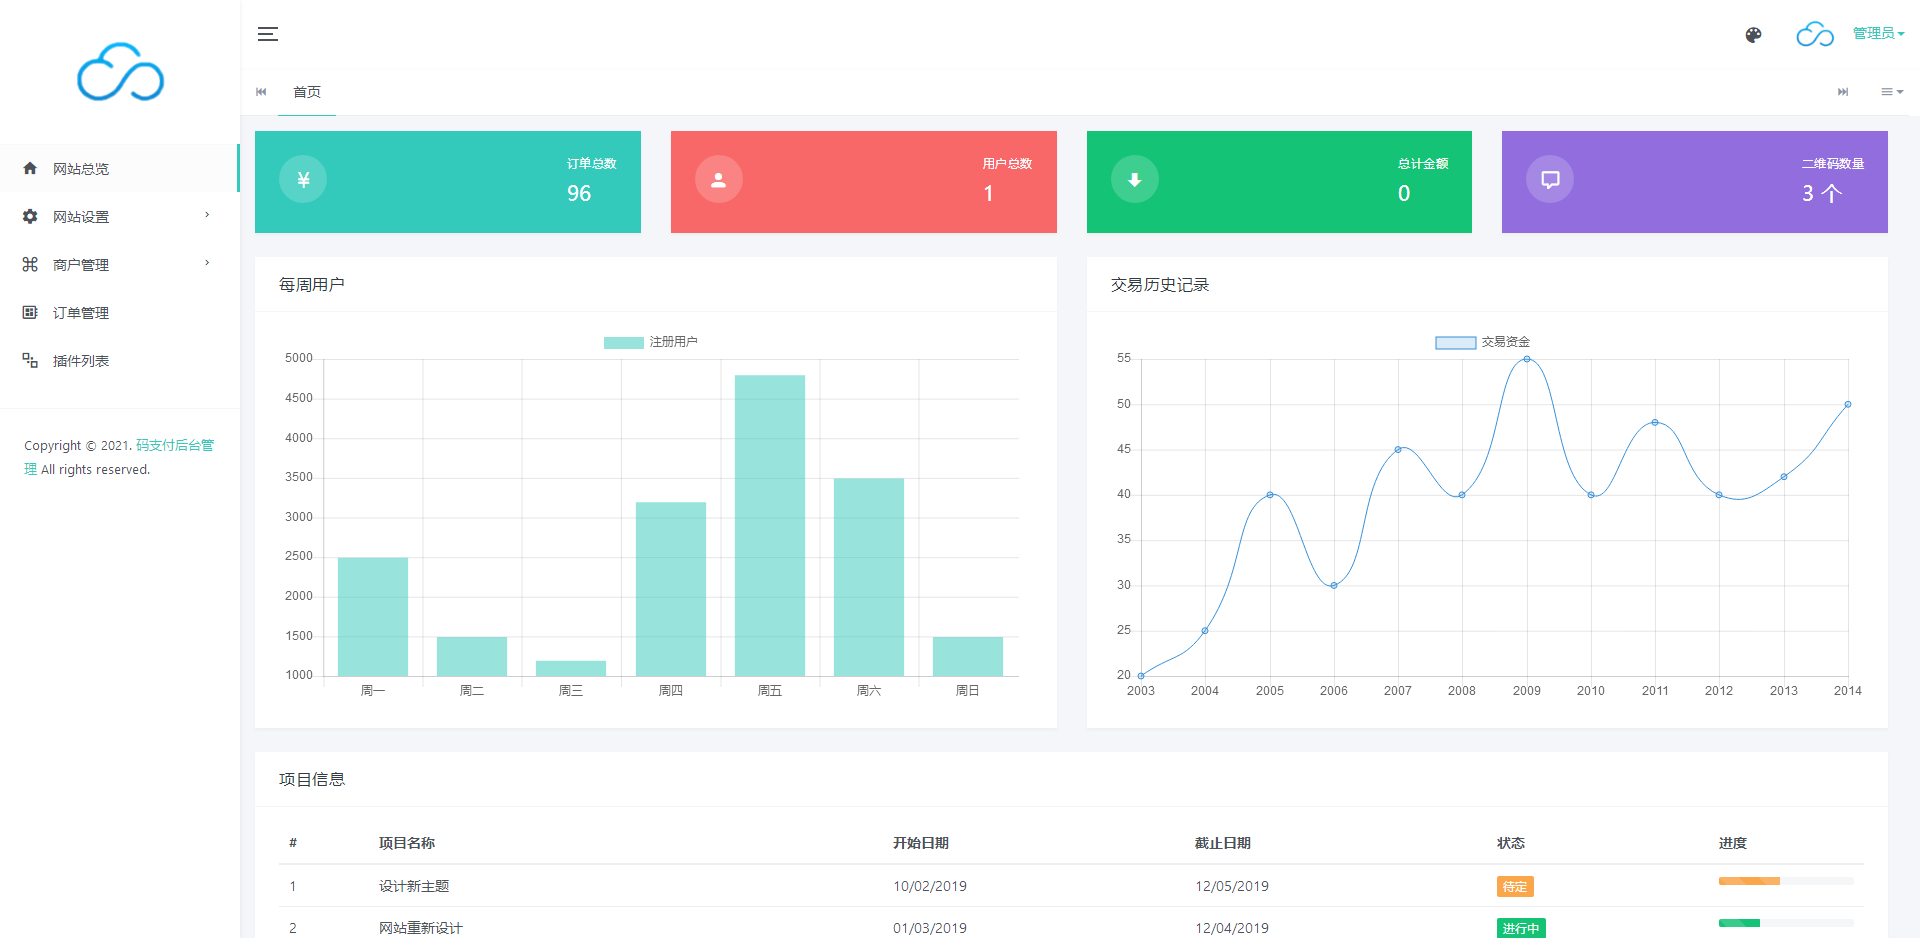Click the cloud logo in the sidebar
The image size is (1920, 938).
120,72
